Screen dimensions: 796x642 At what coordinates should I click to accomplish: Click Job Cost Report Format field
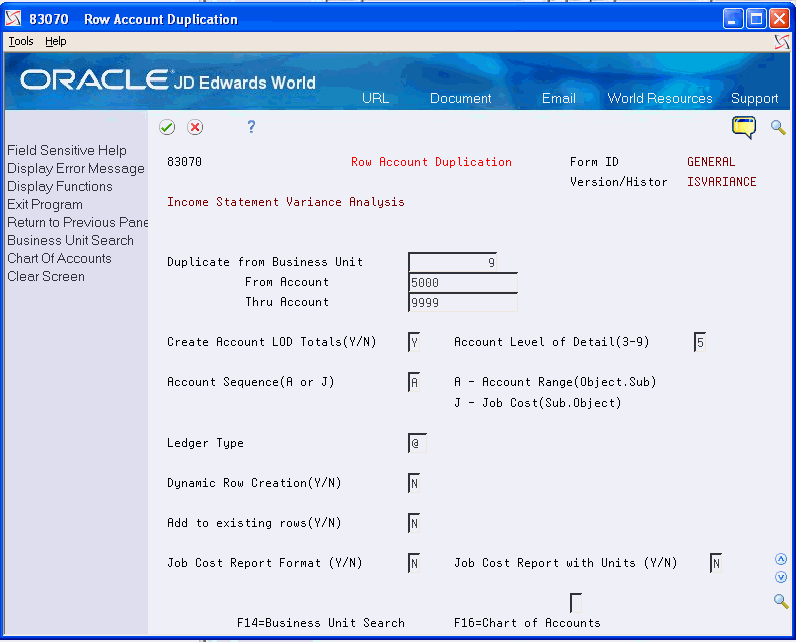point(414,563)
